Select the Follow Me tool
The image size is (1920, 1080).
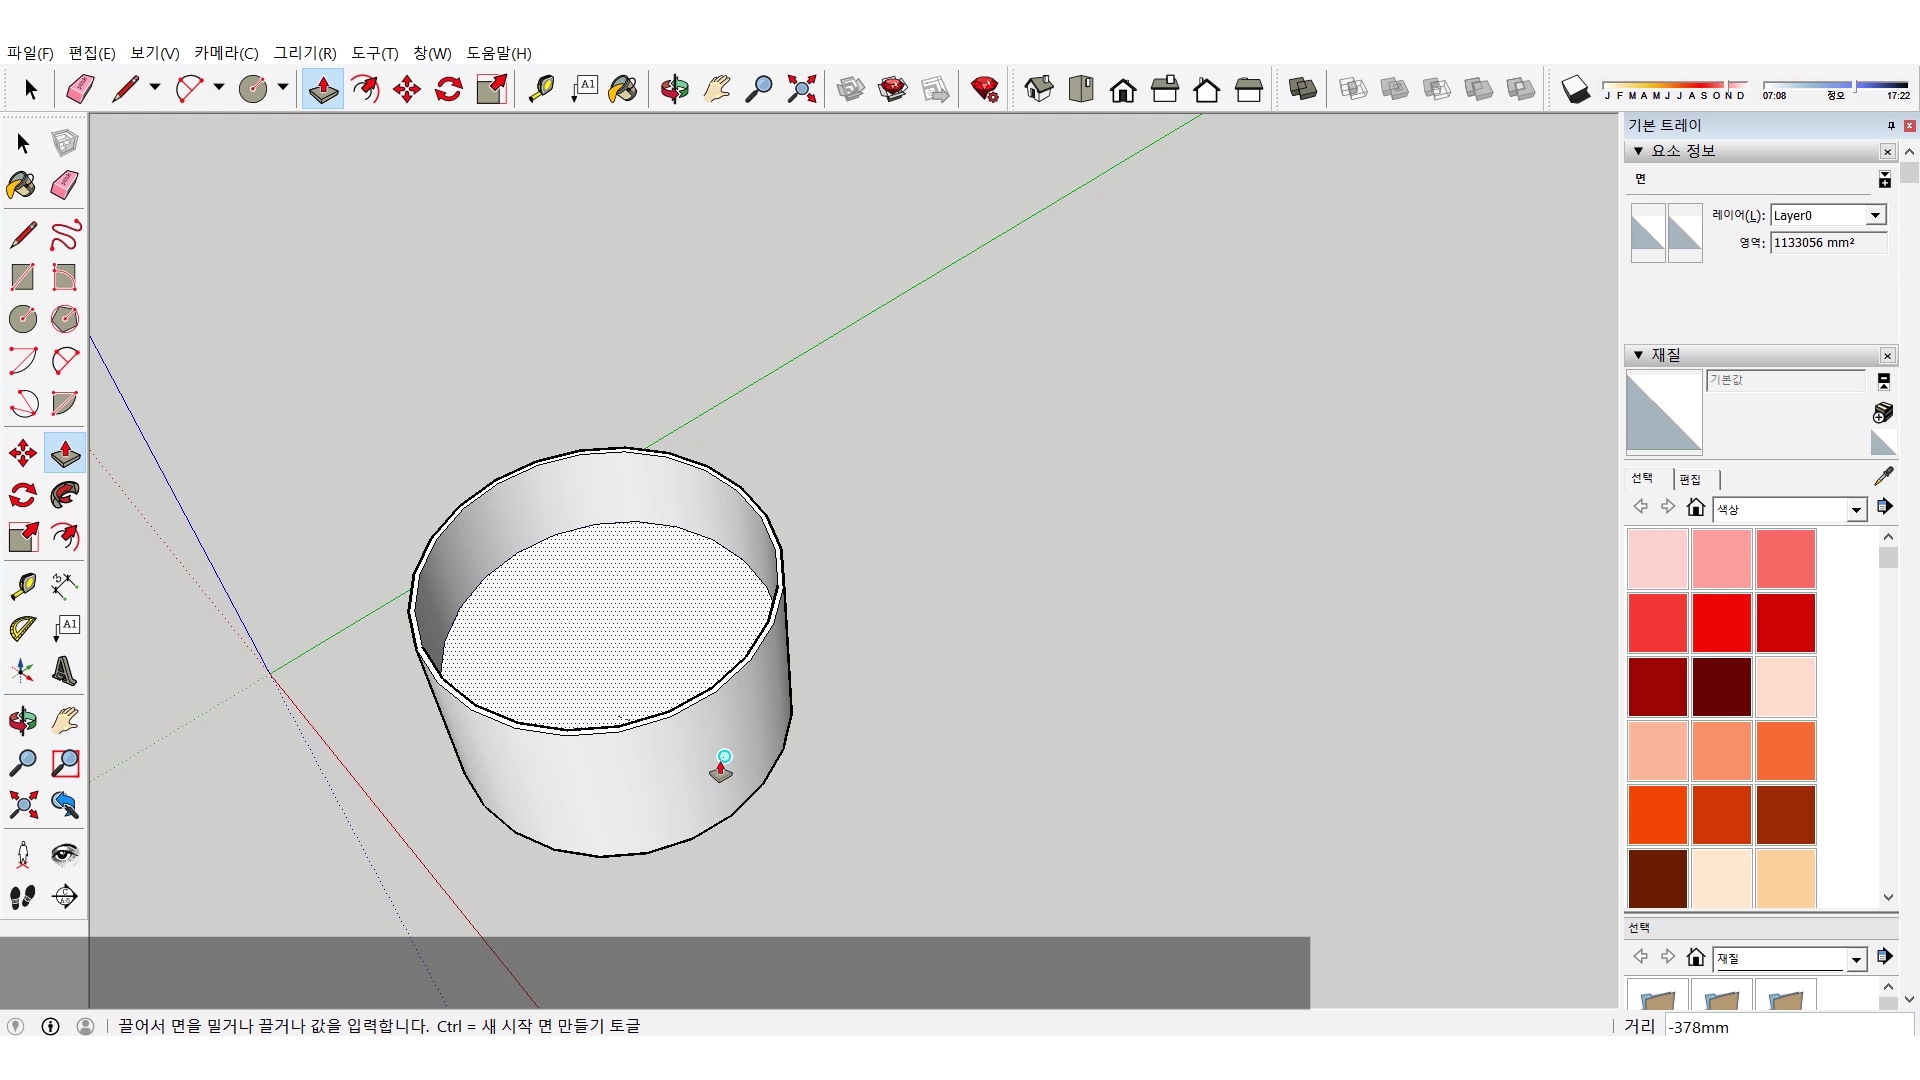coord(65,495)
